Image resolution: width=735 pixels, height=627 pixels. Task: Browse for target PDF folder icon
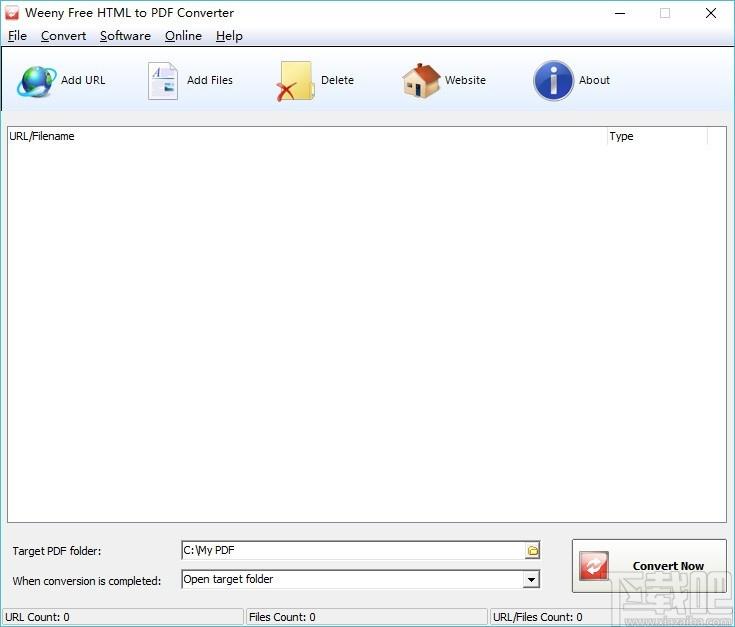pyautogui.click(x=532, y=551)
